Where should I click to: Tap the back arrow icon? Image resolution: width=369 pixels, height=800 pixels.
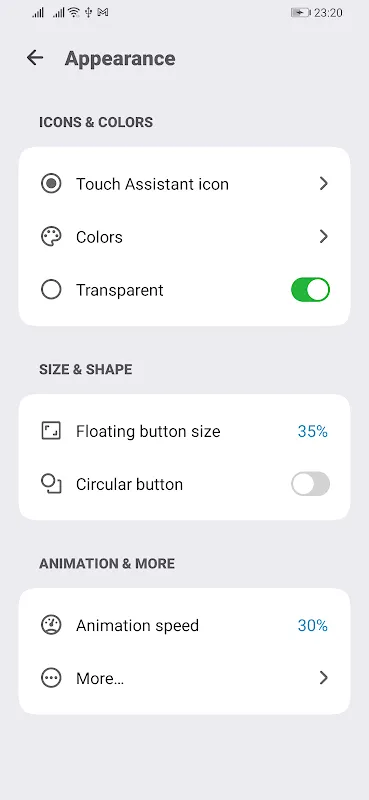[35, 58]
